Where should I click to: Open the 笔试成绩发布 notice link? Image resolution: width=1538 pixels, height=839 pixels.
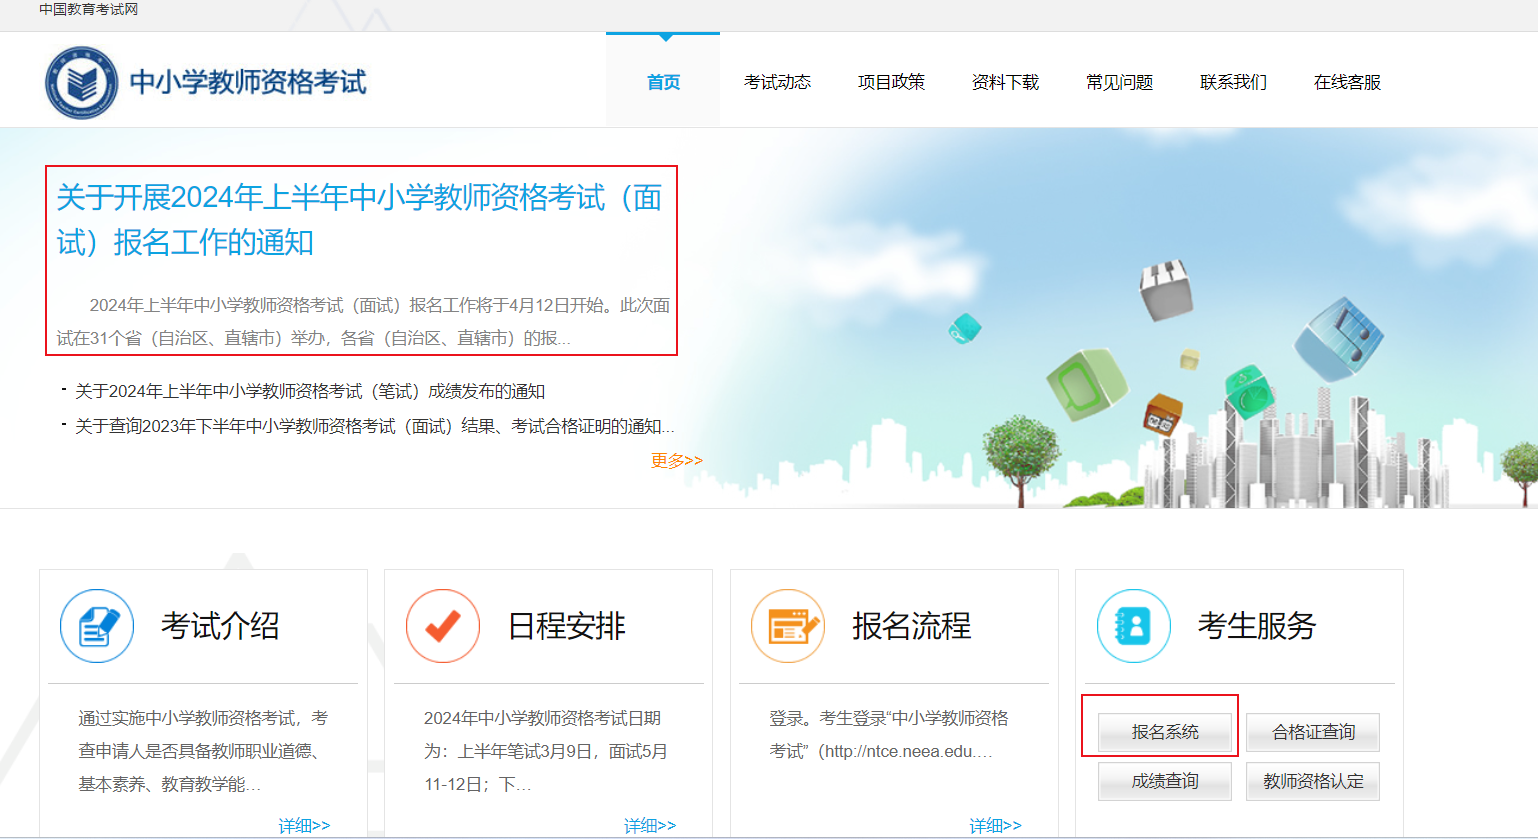pos(310,391)
